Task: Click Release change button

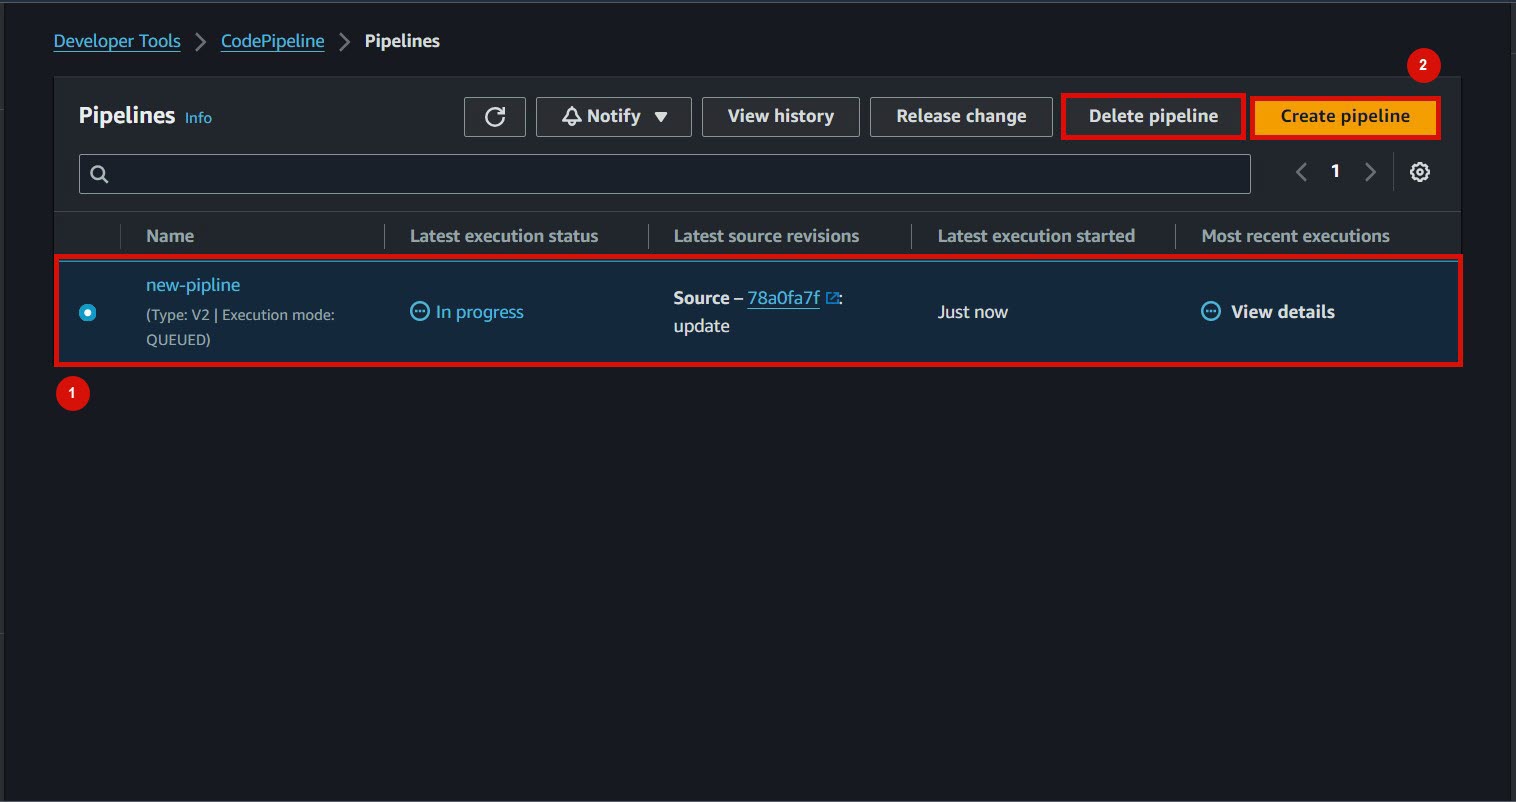Action: (961, 117)
